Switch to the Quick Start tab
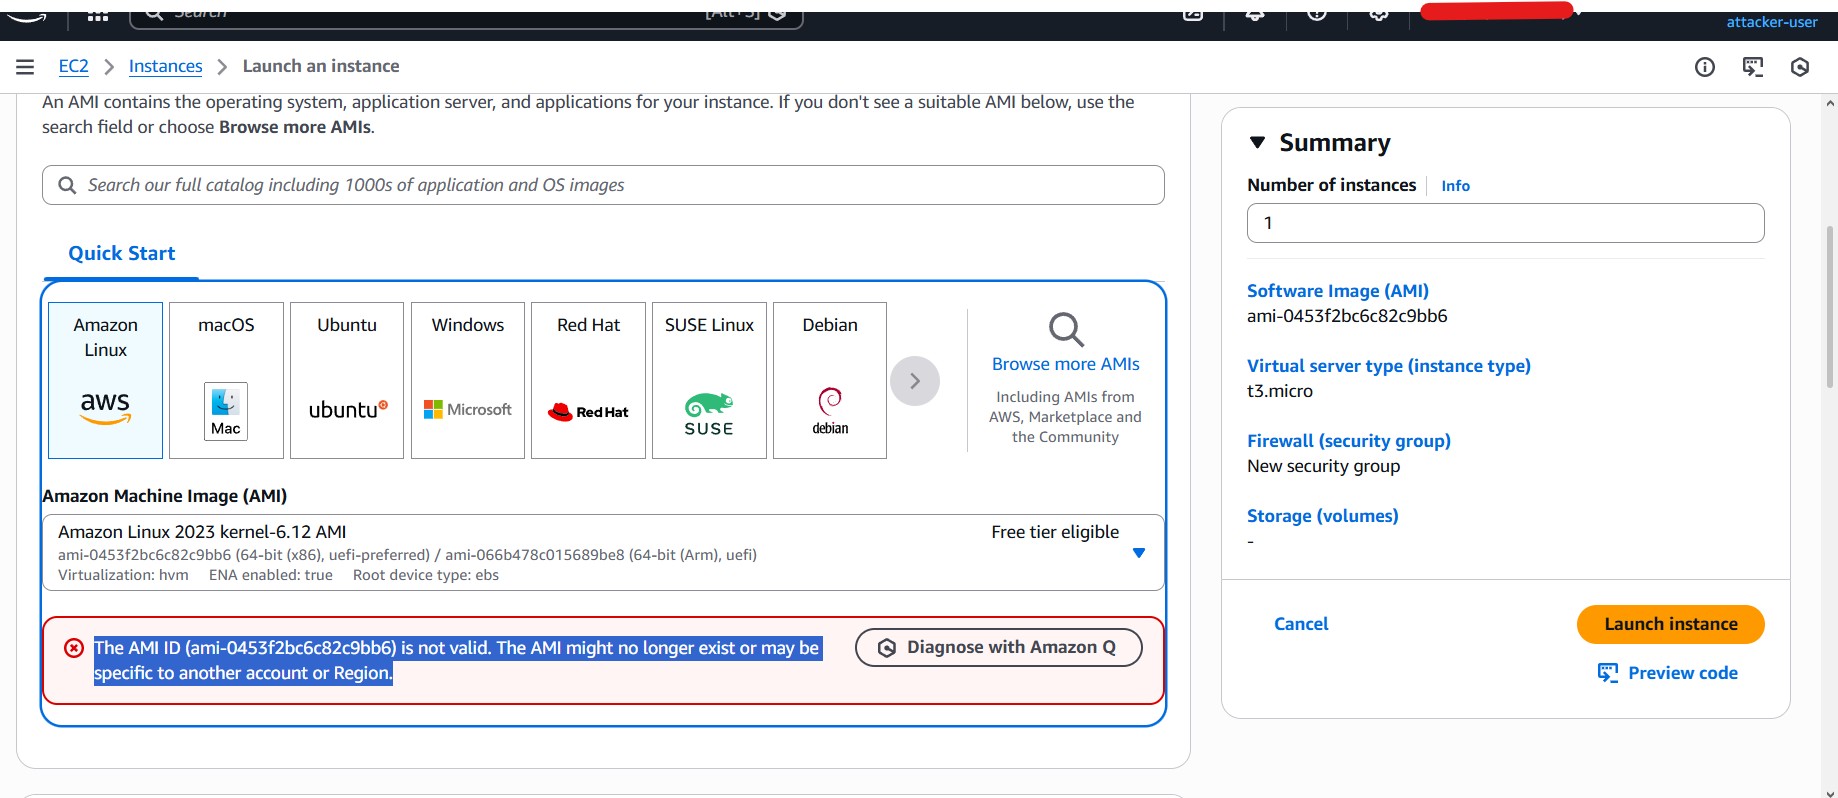Viewport: 1838px width, 798px height. pyautogui.click(x=121, y=254)
